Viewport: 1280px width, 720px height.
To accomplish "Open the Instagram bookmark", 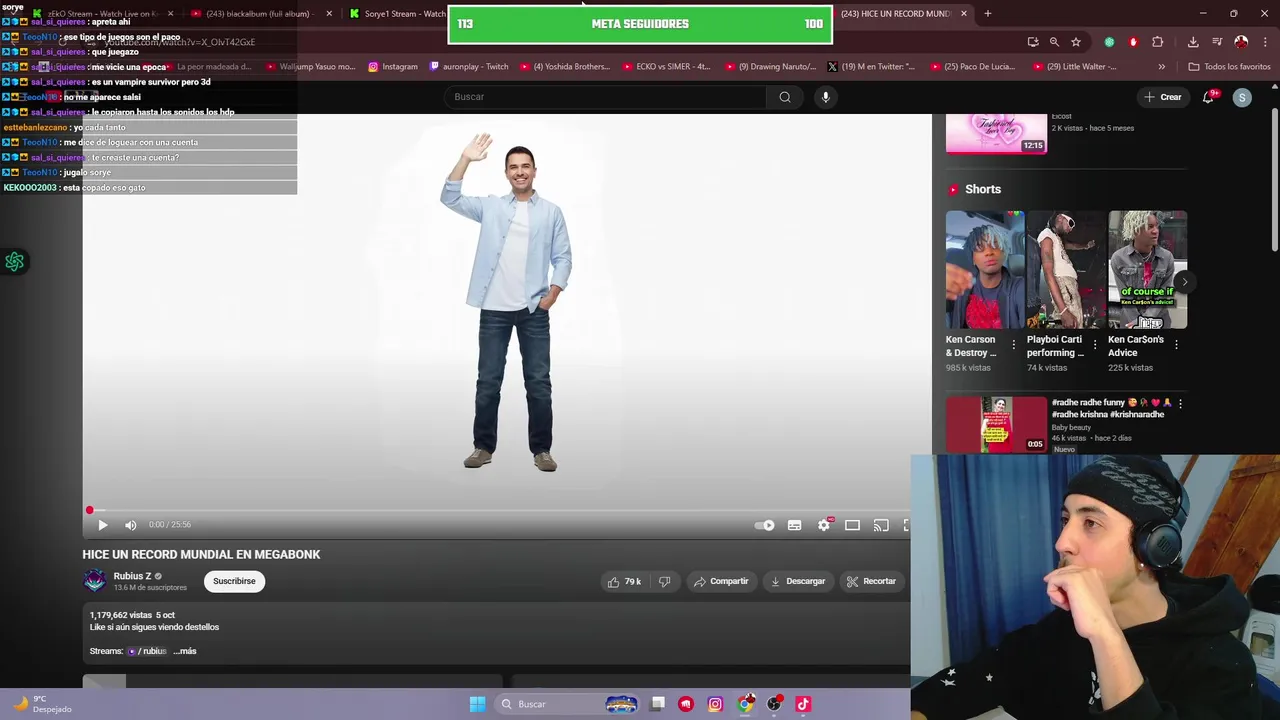I will tap(393, 67).
